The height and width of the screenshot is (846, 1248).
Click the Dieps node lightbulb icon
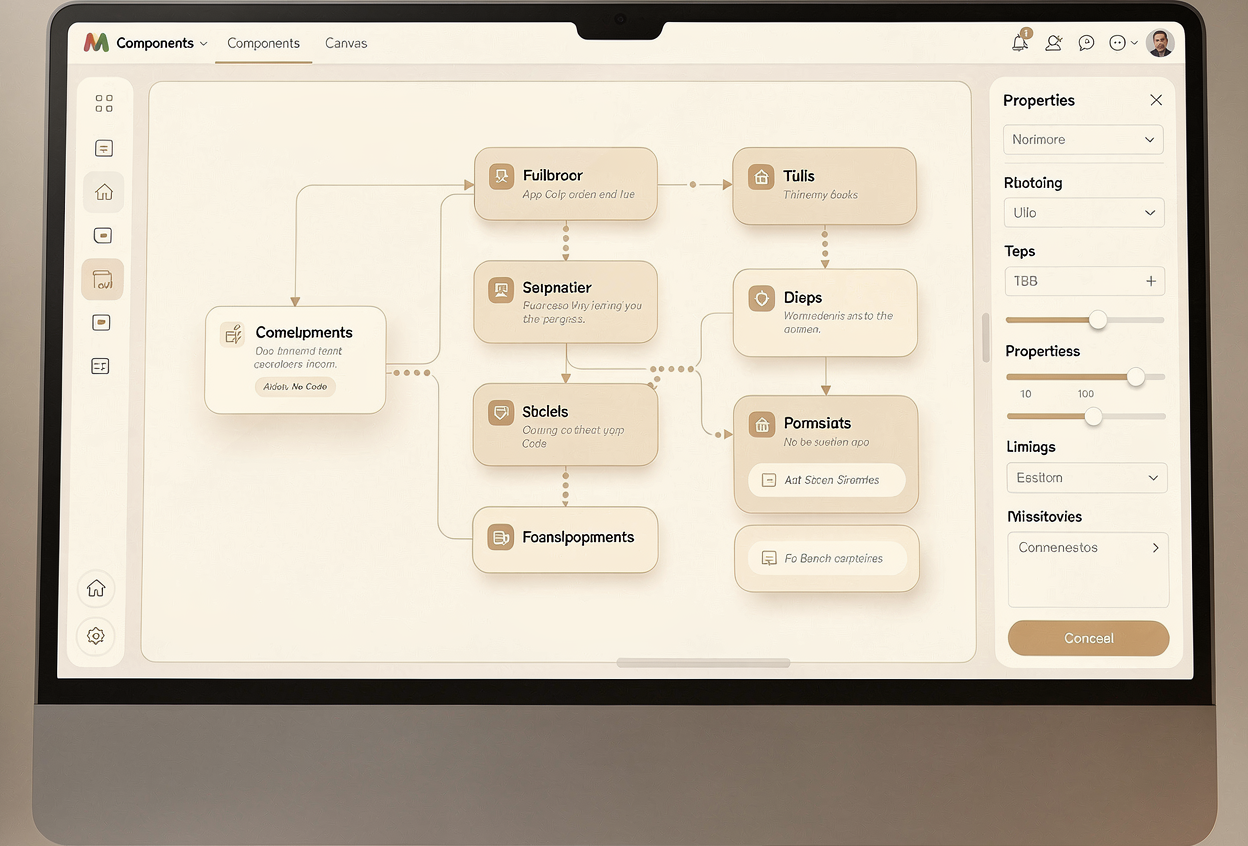762,298
